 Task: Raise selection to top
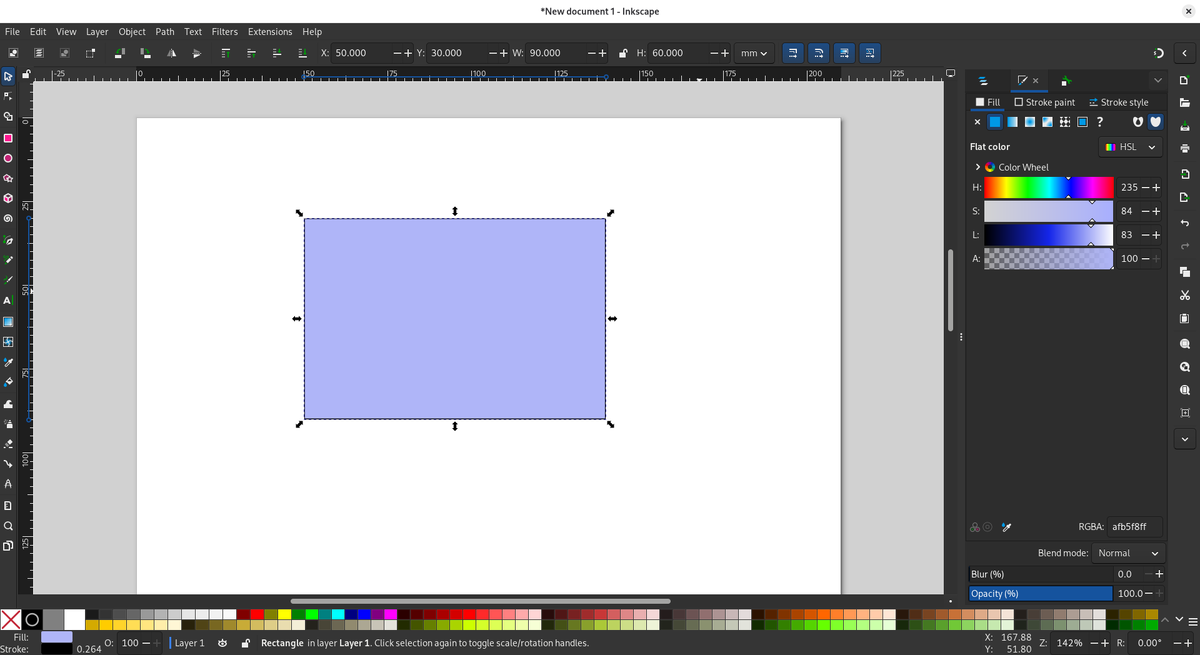point(225,53)
